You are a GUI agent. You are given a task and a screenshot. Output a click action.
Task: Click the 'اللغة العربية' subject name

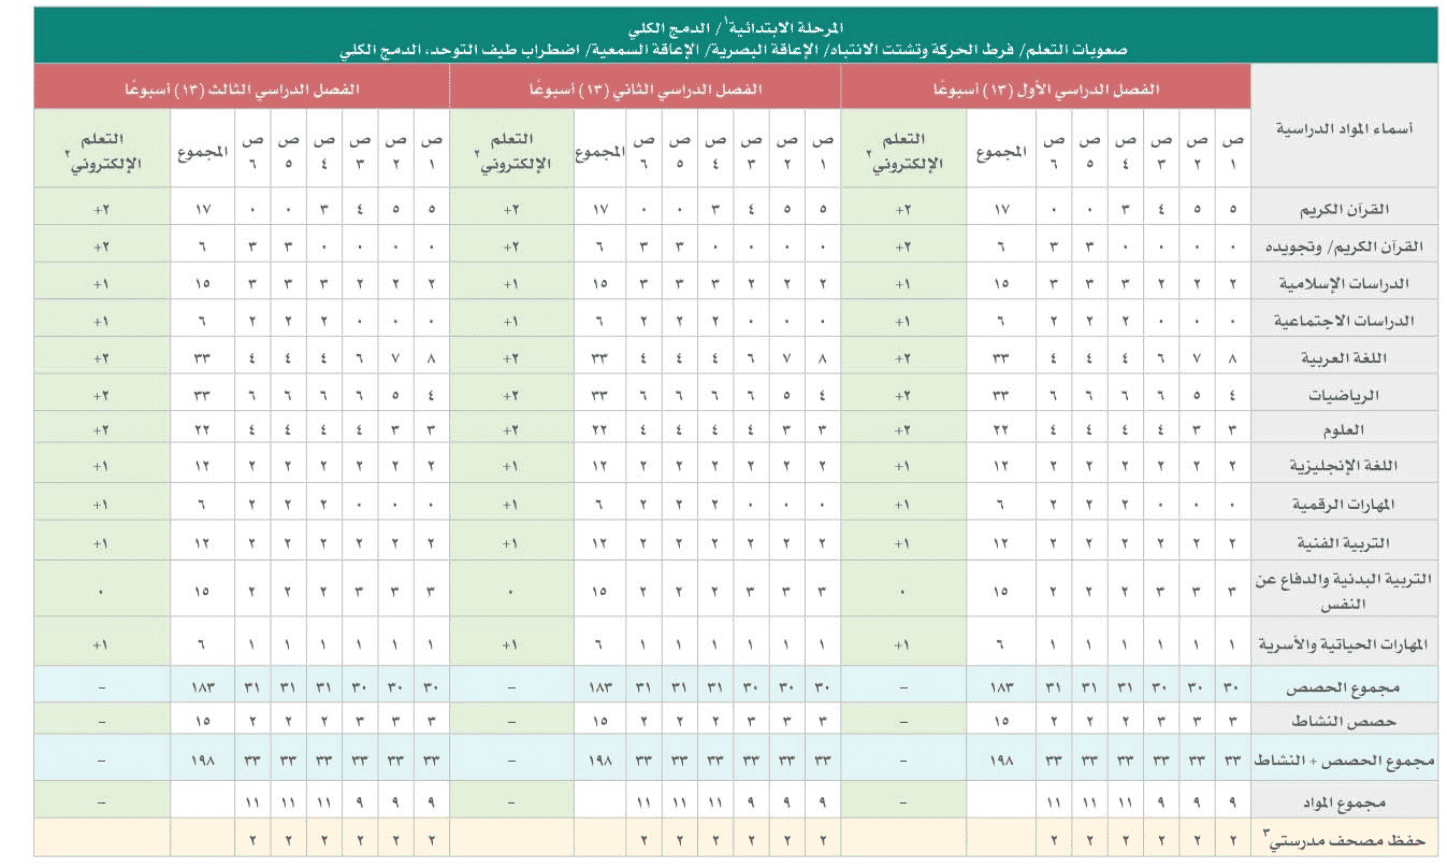pyautogui.click(x=1344, y=358)
